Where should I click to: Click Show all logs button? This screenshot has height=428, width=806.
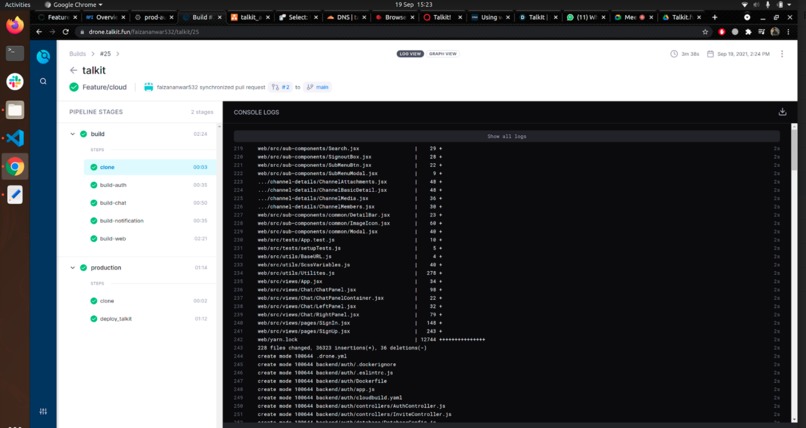pos(506,136)
